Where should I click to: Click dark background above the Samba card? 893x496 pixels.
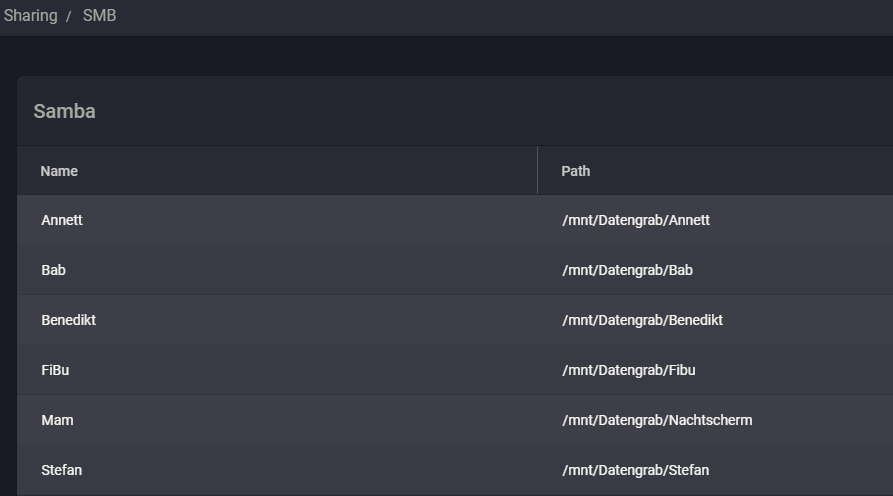tap(450, 57)
